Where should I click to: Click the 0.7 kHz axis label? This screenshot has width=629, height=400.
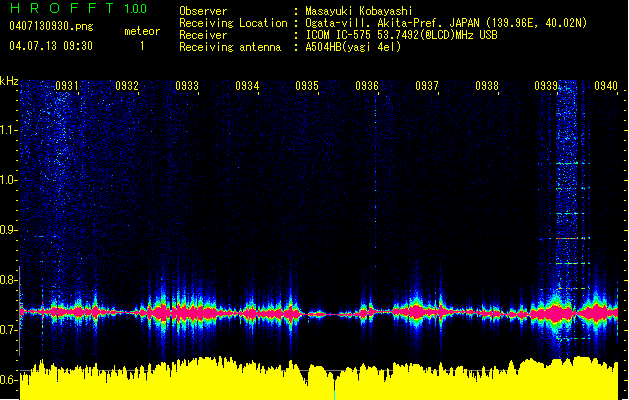pyautogui.click(x=9, y=330)
